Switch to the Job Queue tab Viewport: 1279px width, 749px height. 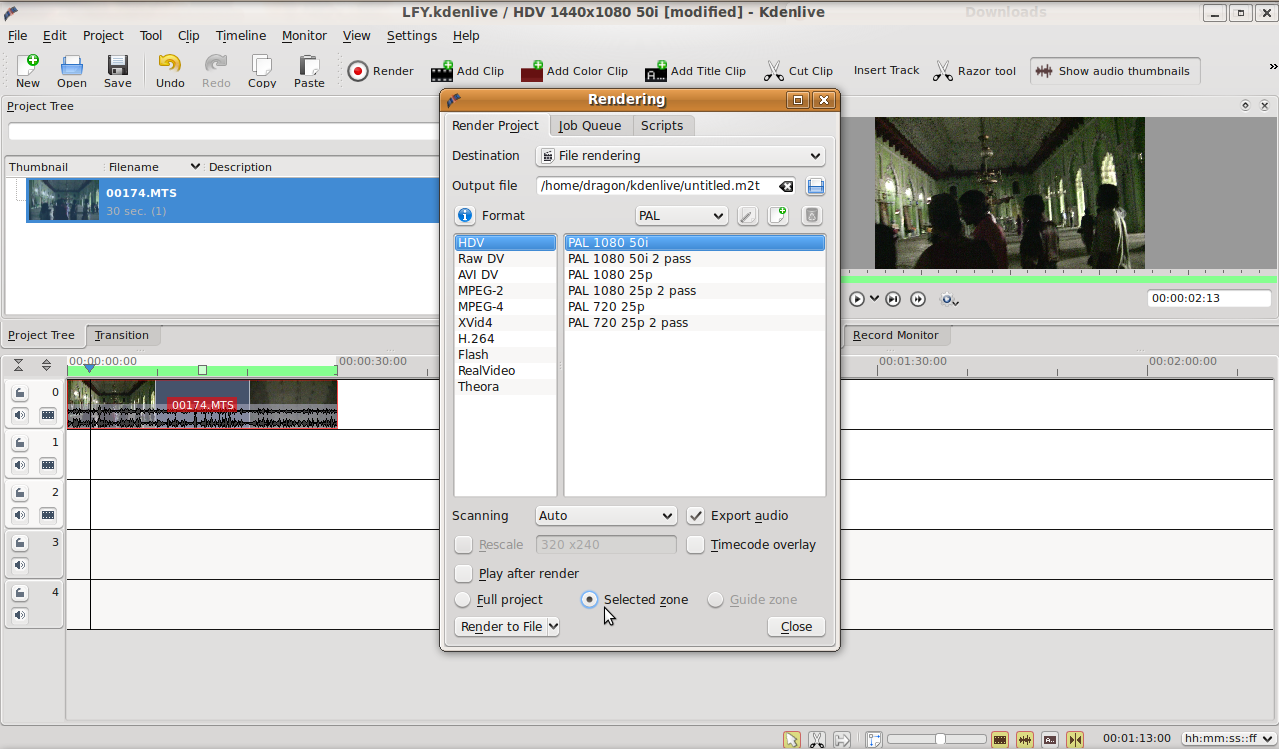click(x=590, y=125)
